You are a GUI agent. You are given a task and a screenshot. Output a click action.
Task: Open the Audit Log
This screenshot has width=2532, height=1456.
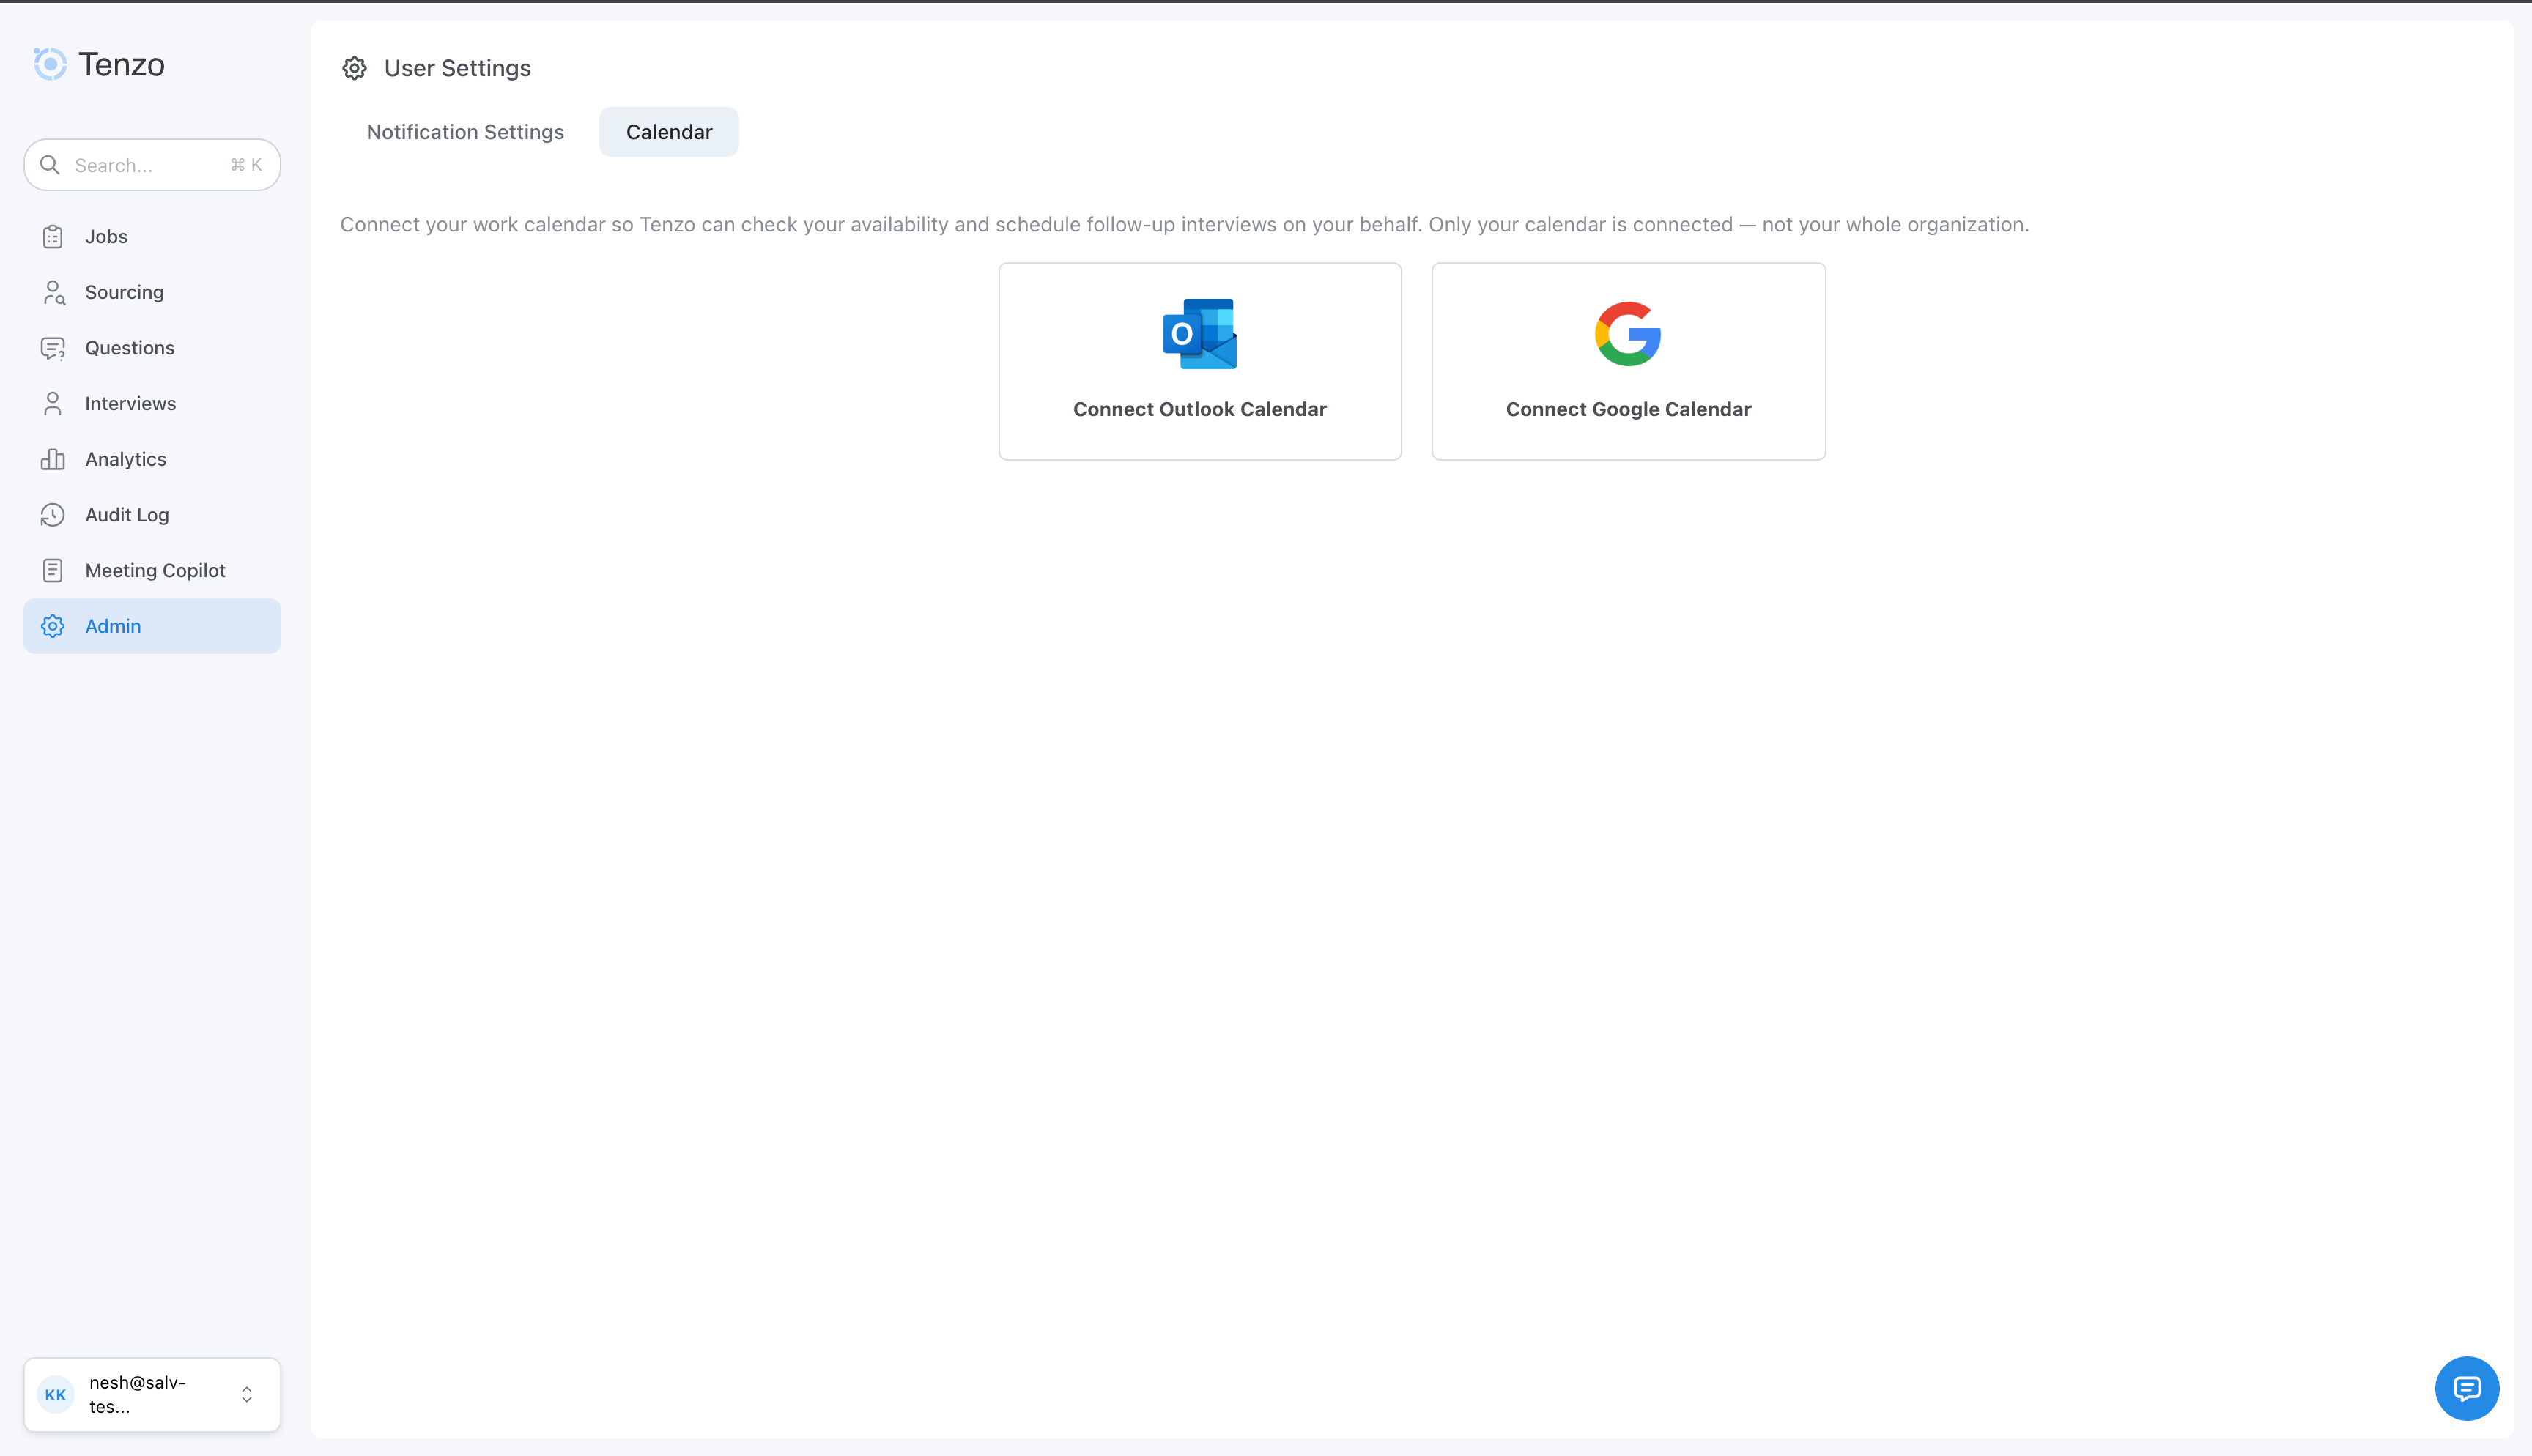pos(152,515)
